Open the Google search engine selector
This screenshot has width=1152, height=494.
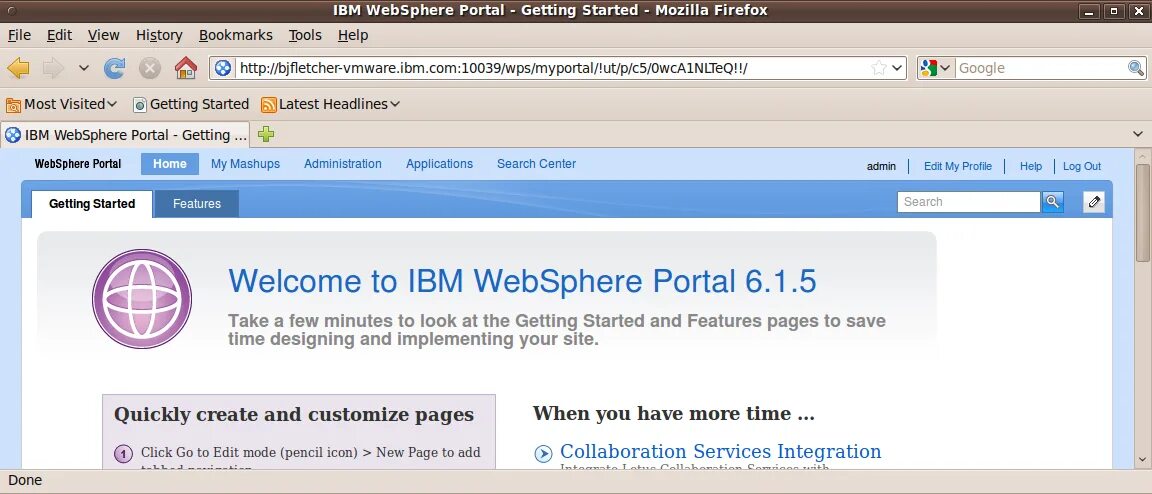(x=936, y=68)
